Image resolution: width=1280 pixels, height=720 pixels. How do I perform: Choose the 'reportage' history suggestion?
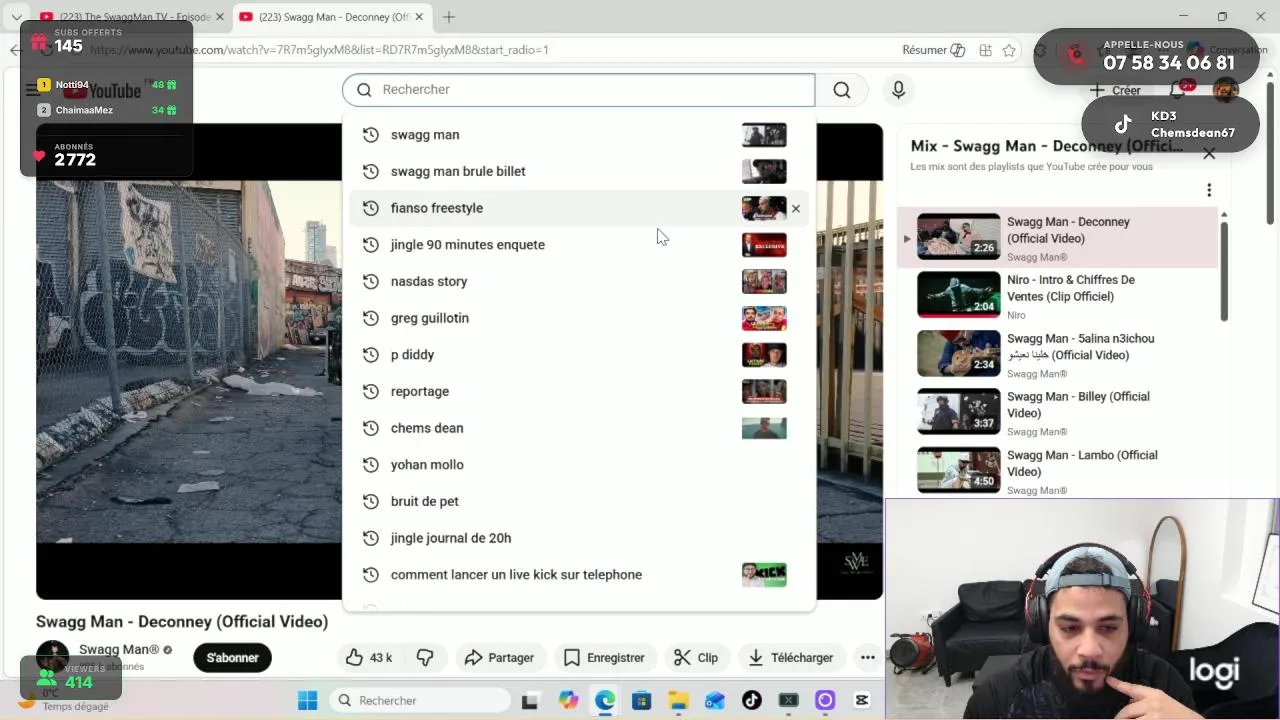pos(578,391)
